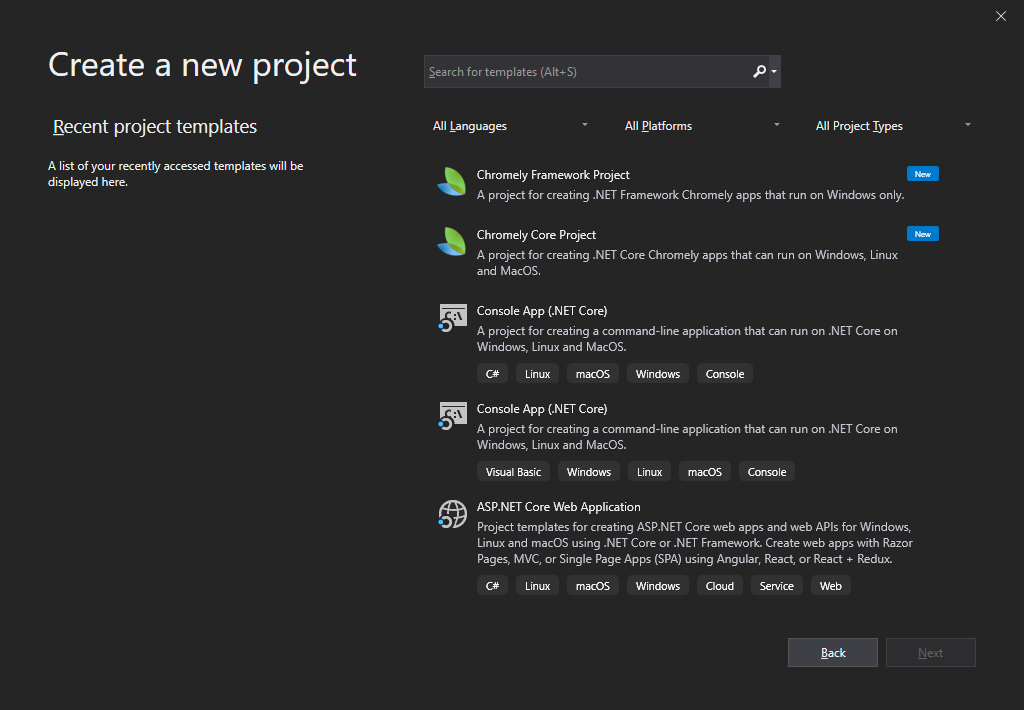Click the C# Console App template icon

(x=453, y=318)
